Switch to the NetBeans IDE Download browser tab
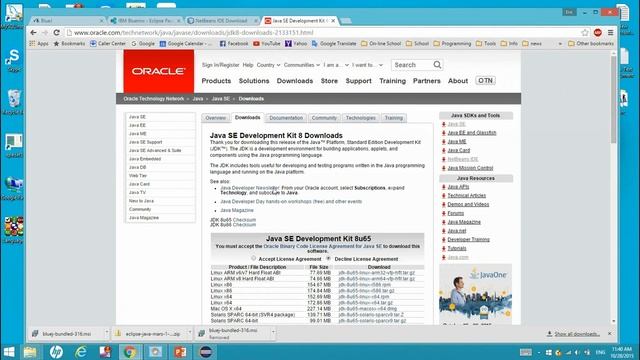The image size is (640, 360). 221,20
